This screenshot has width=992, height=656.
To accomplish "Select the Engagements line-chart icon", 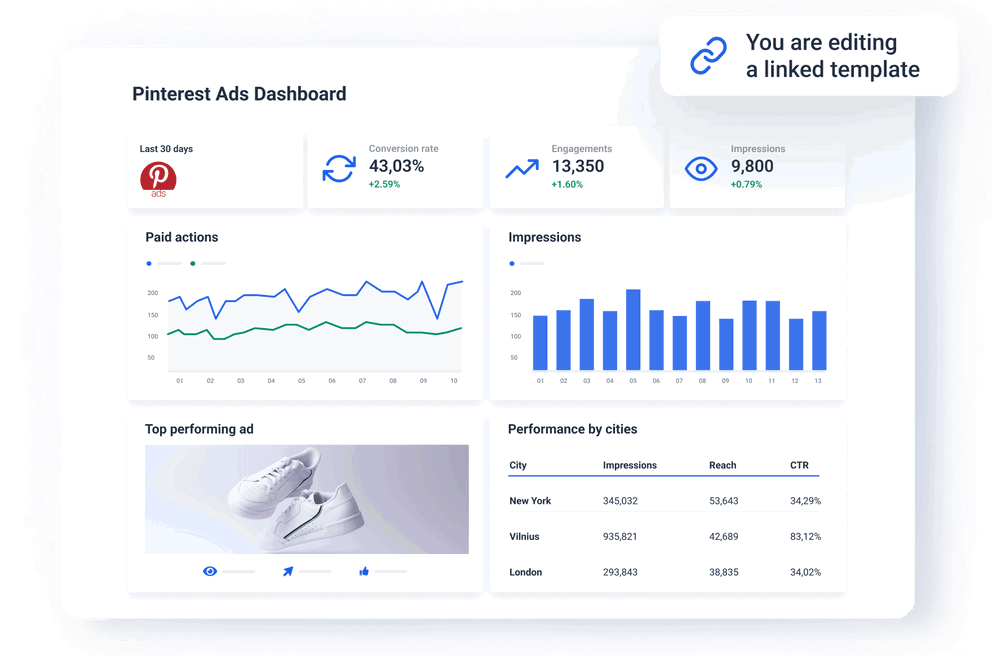I will point(521,169).
